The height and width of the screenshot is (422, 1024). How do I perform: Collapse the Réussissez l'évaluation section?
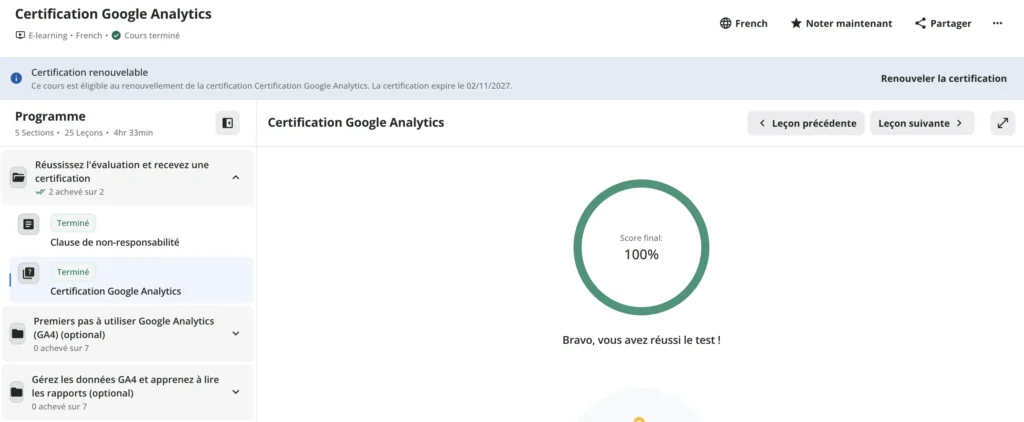(x=236, y=177)
